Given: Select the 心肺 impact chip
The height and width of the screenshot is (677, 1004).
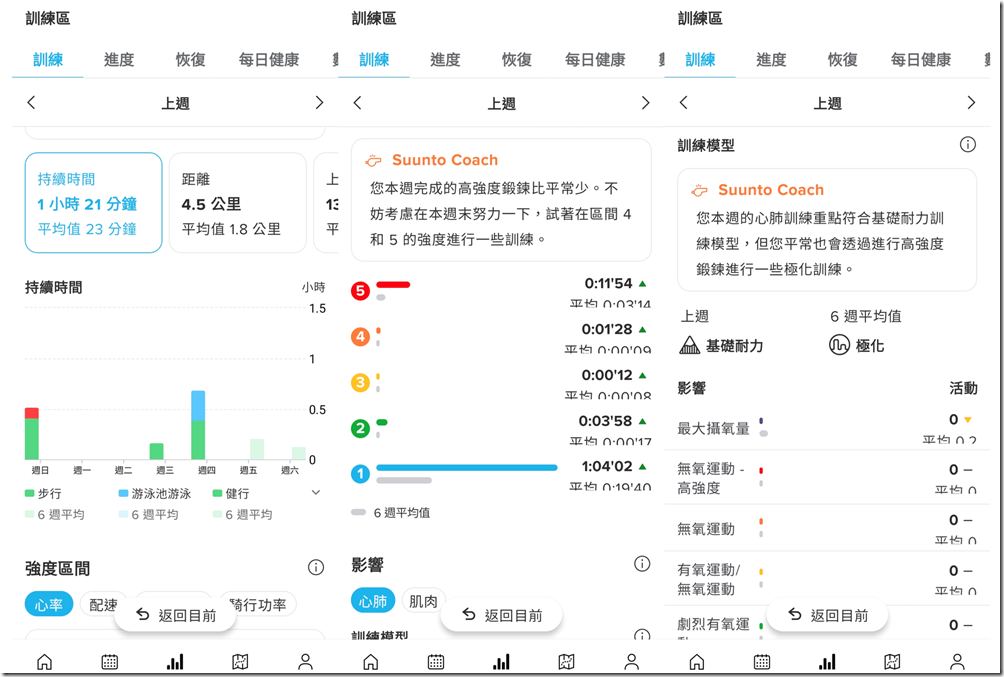Looking at the screenshot, I should [373, 601].
